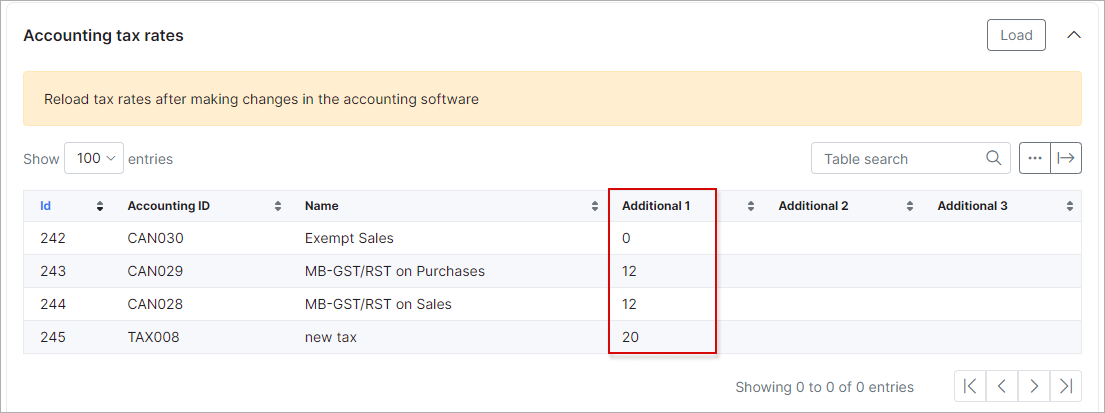This screenshot has height=413, width=1105.
Task: Open the three-dots table options button
Action: pos(1035,158)
